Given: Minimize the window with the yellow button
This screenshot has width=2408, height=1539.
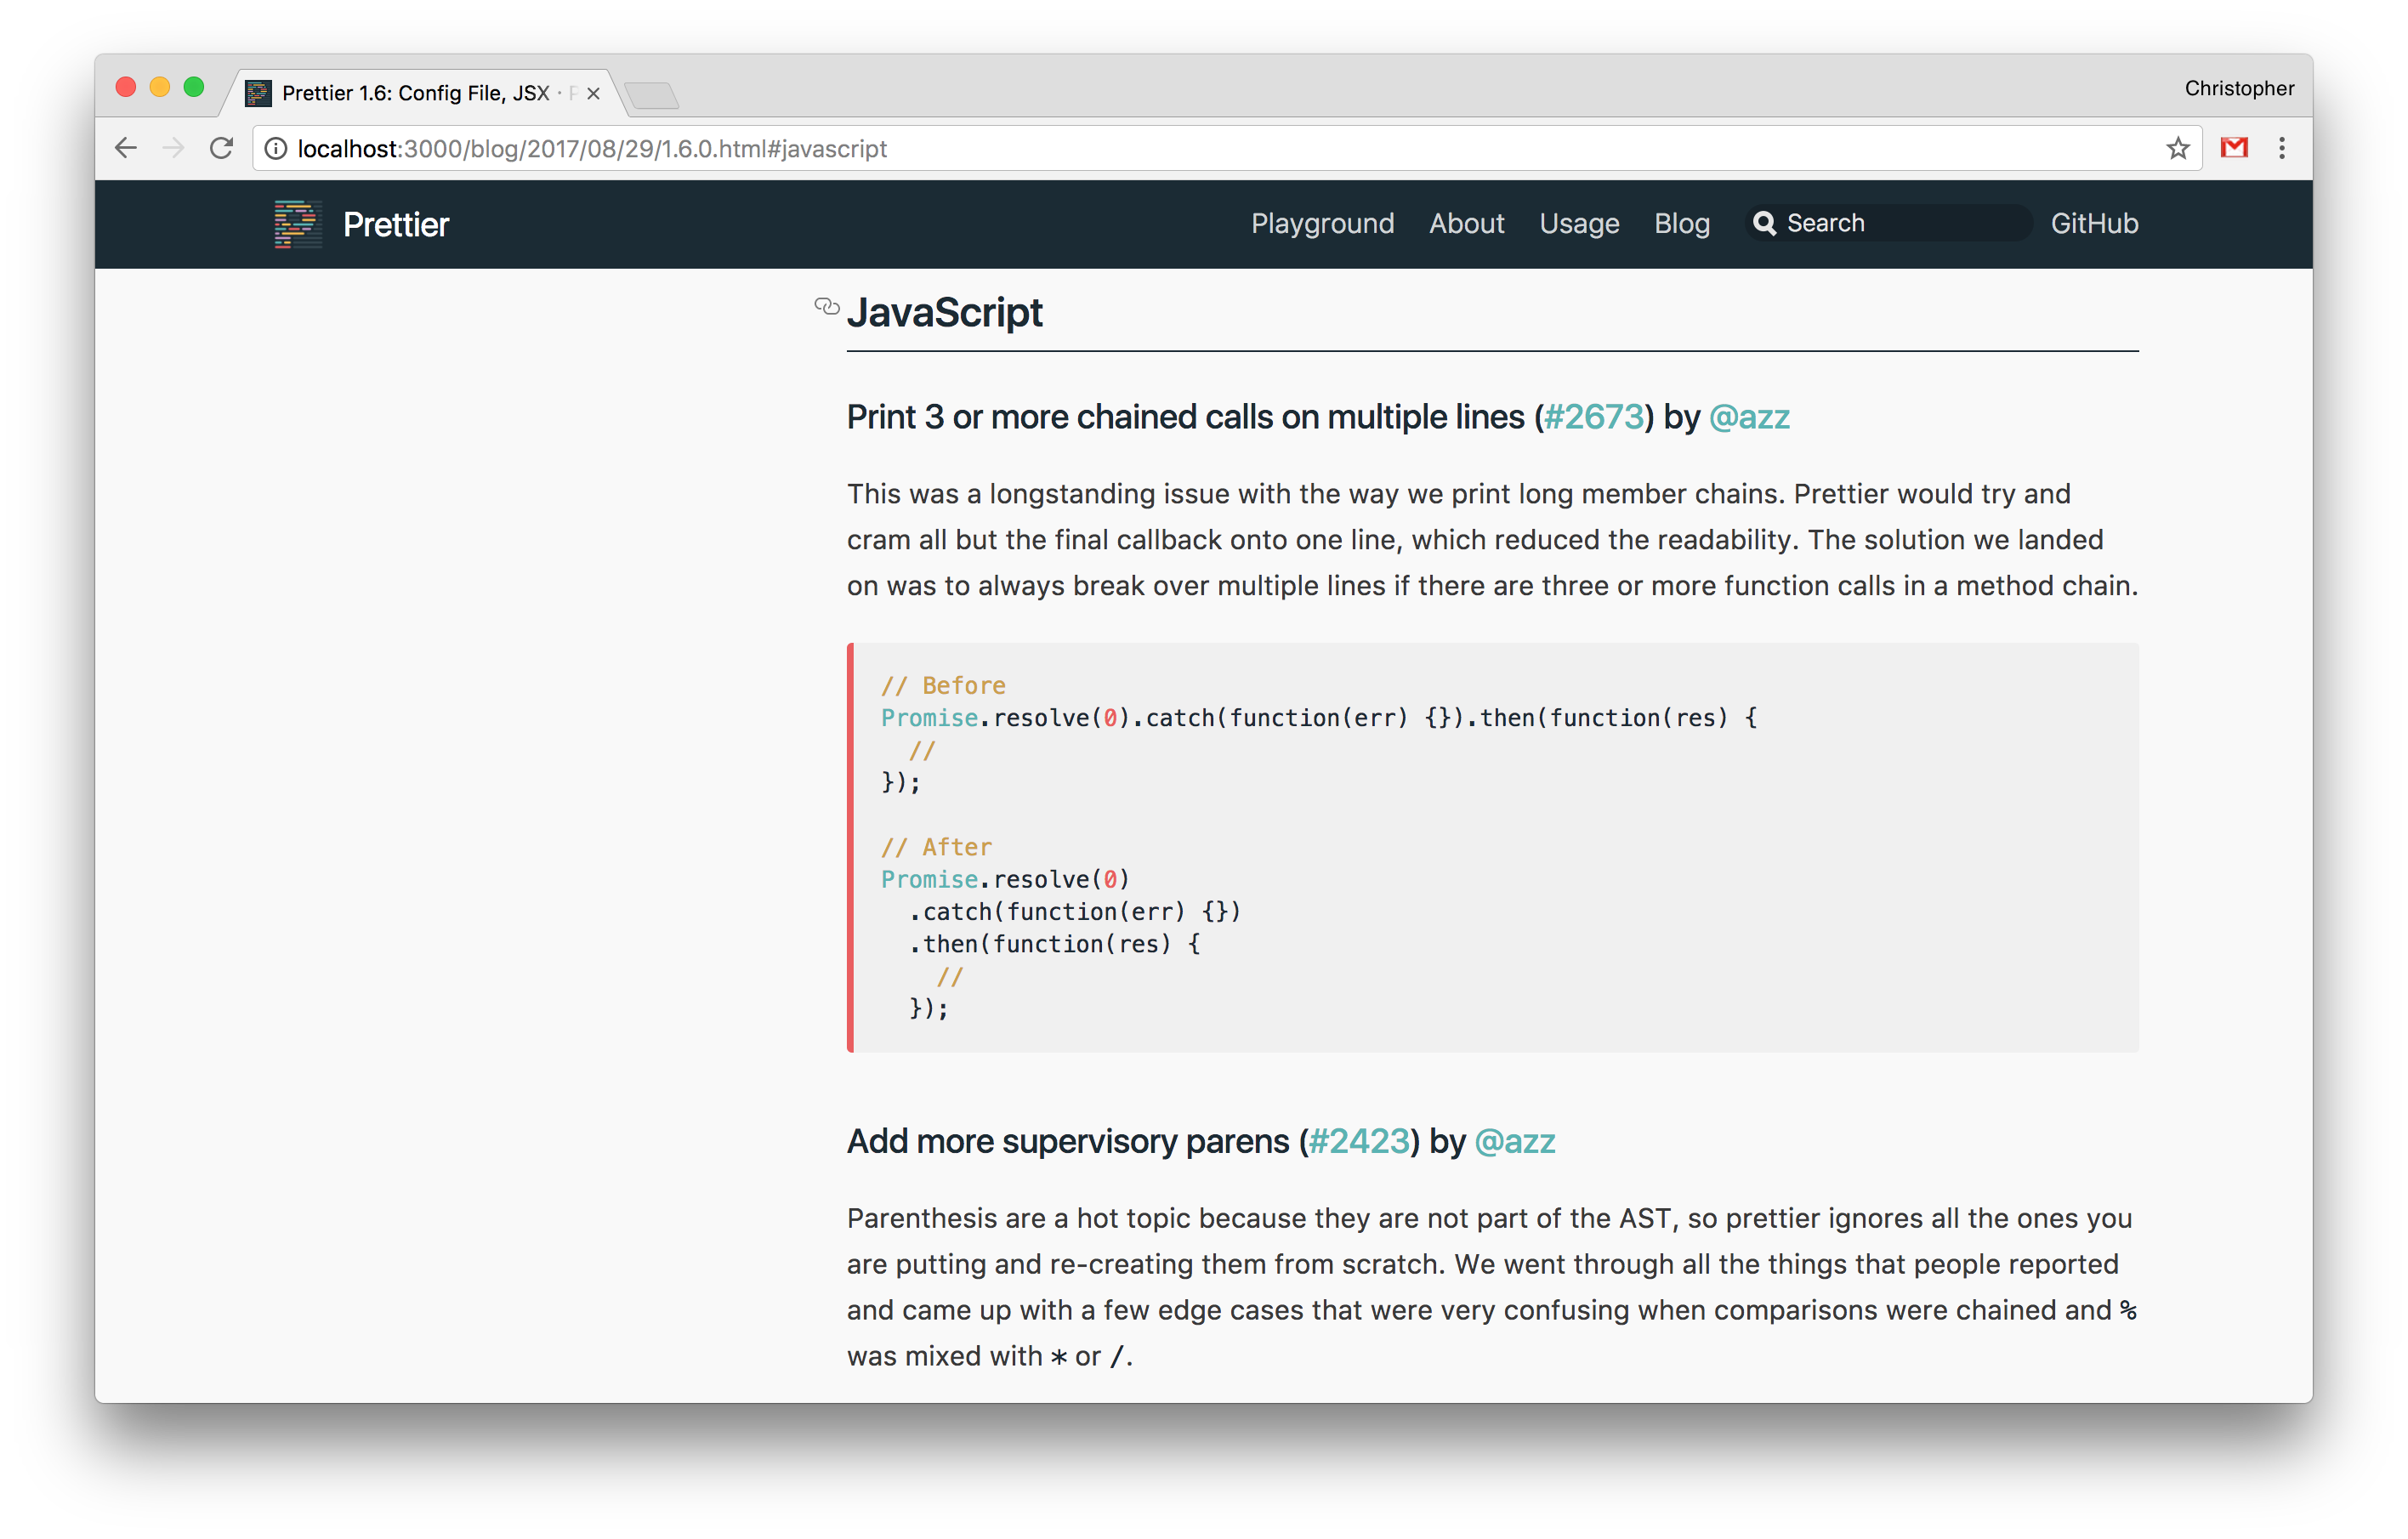Looking at the screenshot, I should pyautogui.click(x=160, y=87).
